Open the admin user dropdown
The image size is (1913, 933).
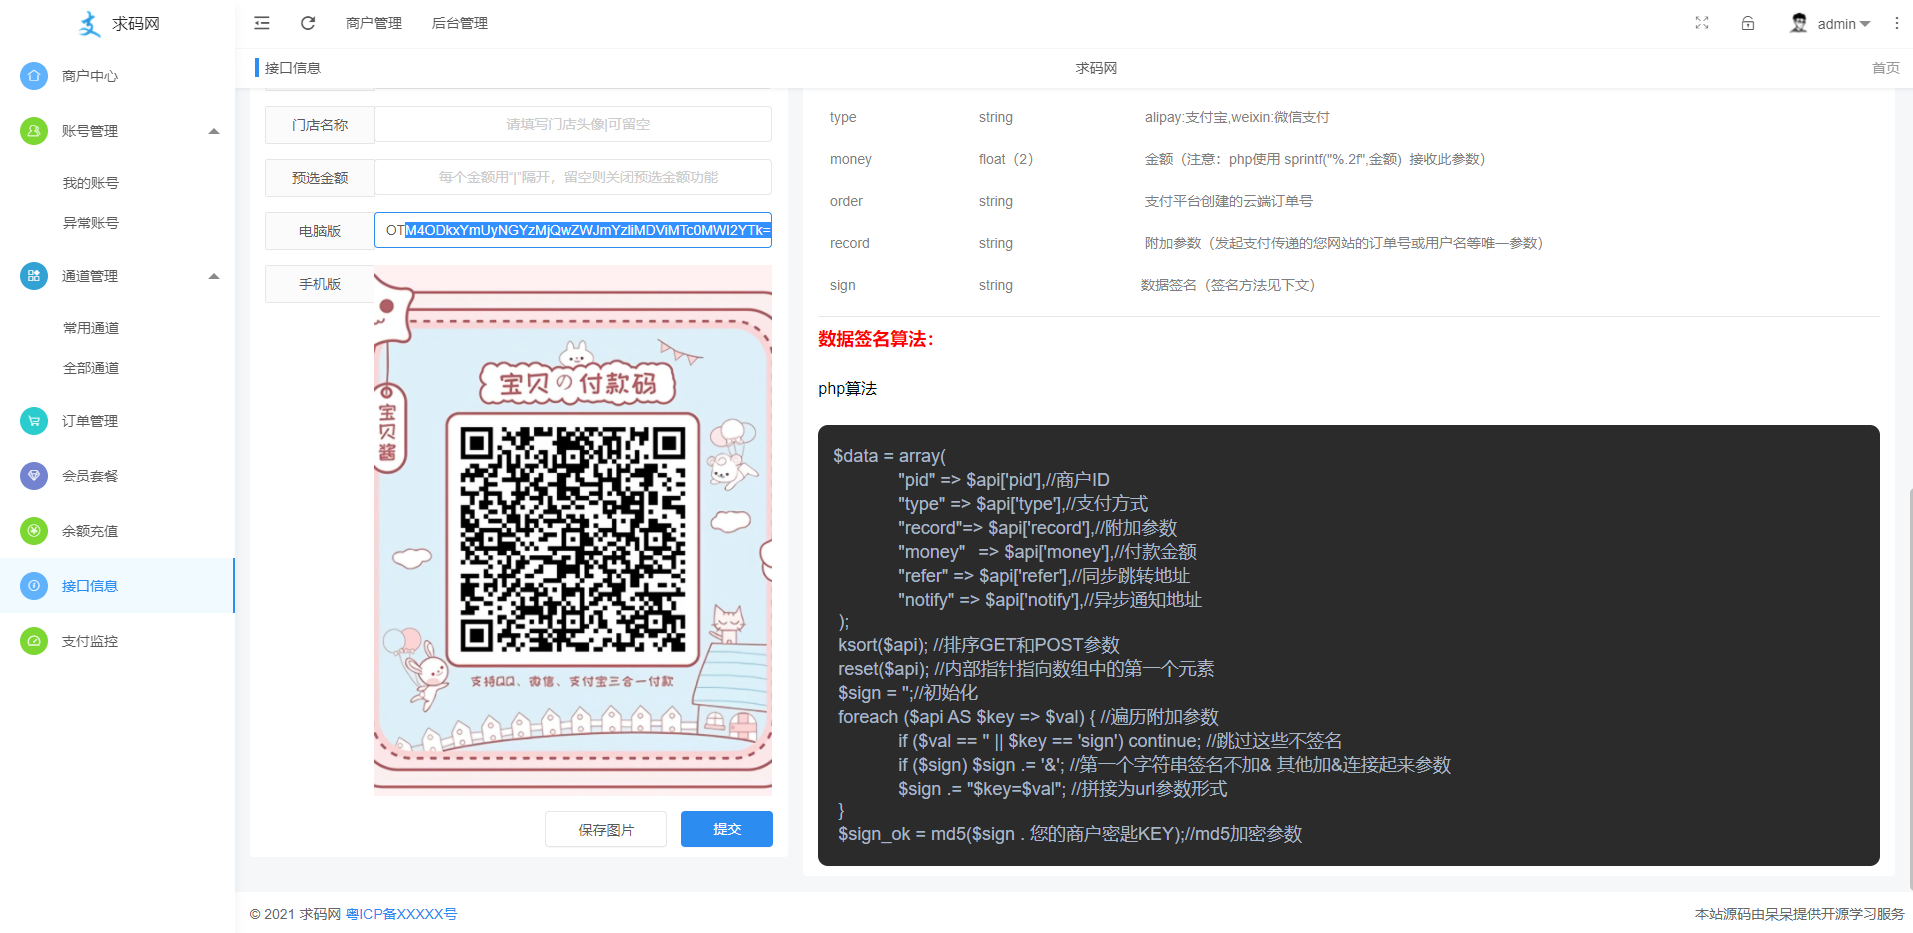1843,24
